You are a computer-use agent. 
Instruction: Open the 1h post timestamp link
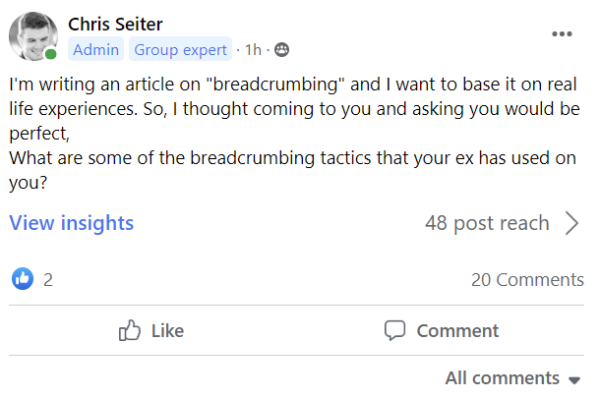pyautogui.click(x=253, y=50)
